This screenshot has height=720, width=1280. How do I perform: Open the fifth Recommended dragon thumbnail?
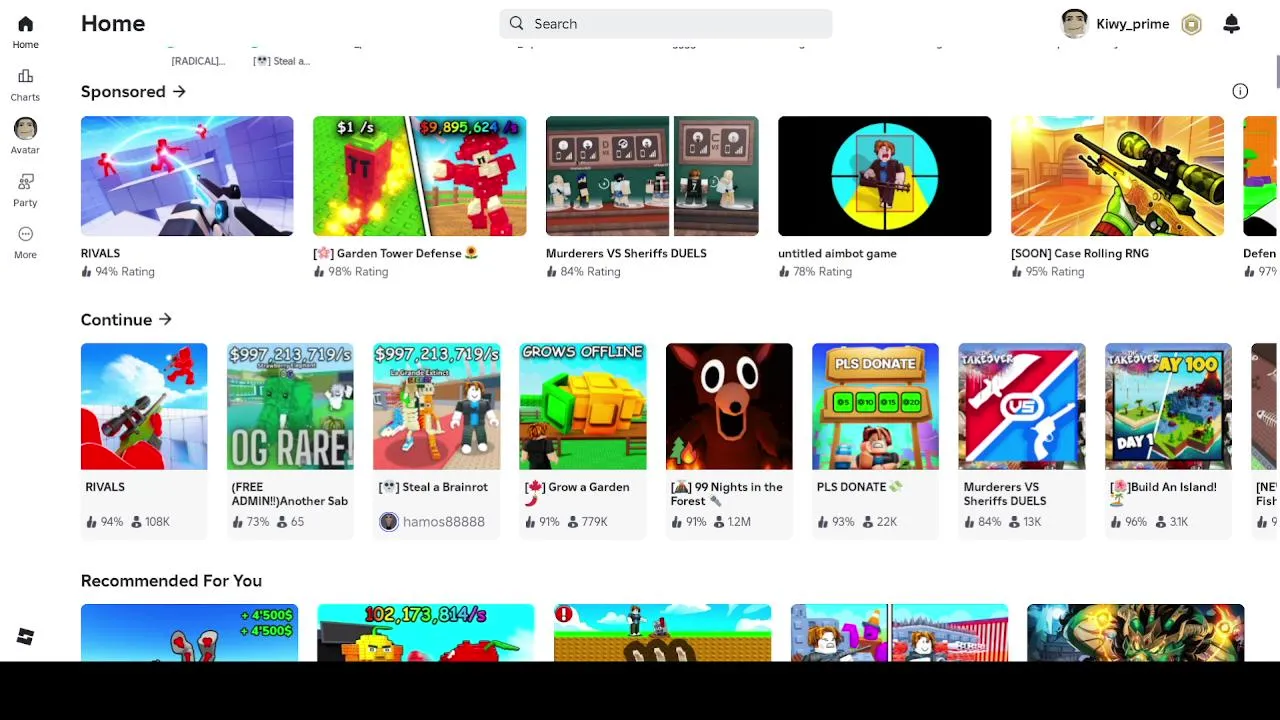coord(1135,632)
